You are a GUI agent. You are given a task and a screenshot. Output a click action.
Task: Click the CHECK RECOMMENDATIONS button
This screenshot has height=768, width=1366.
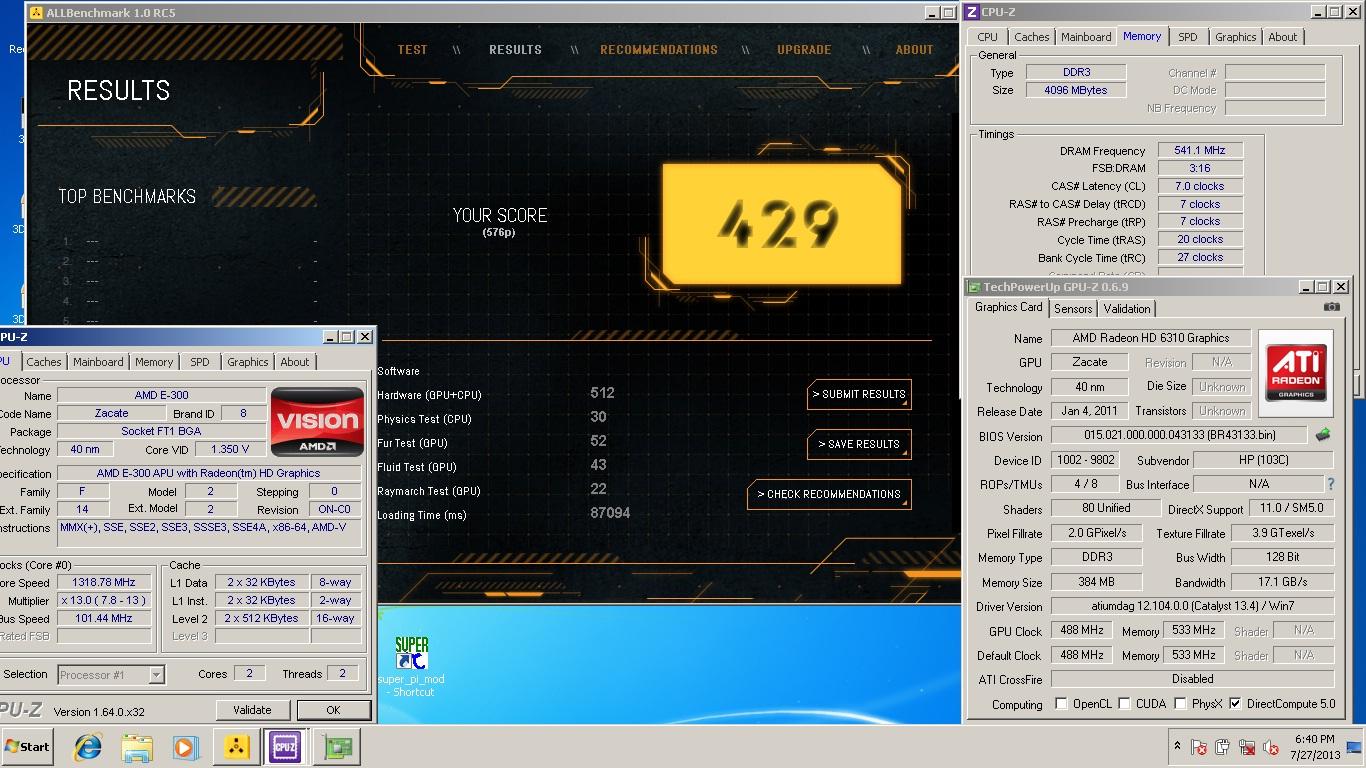829,494
